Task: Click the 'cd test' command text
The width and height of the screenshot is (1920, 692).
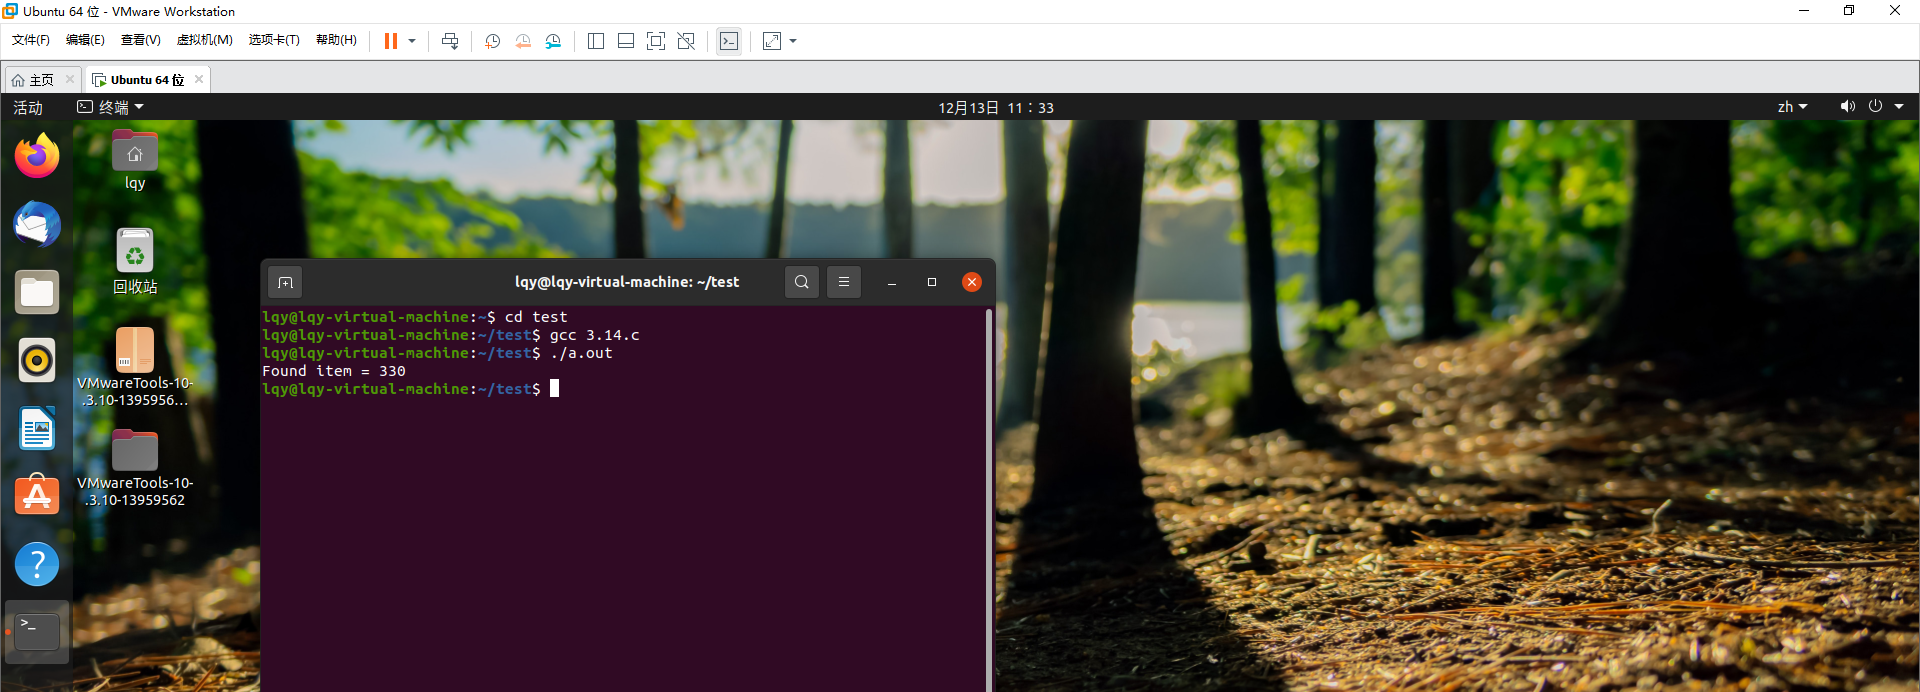Action: pos(536,317)
